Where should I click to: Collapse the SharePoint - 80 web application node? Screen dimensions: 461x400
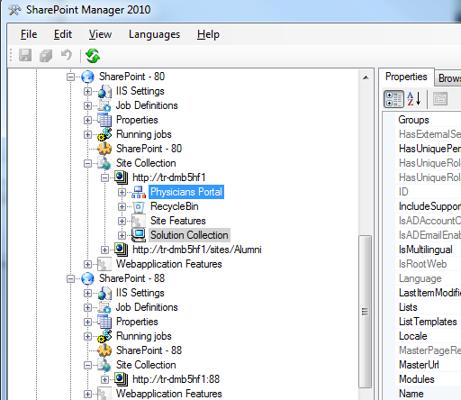click(71, 77)
